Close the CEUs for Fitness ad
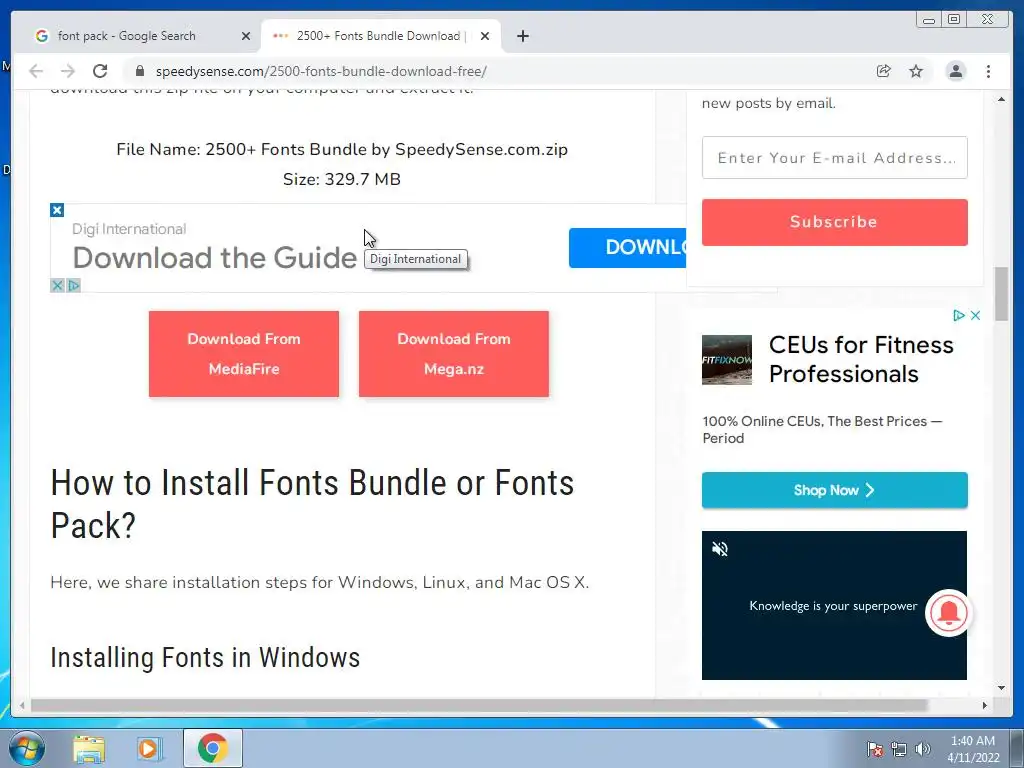 976,315
